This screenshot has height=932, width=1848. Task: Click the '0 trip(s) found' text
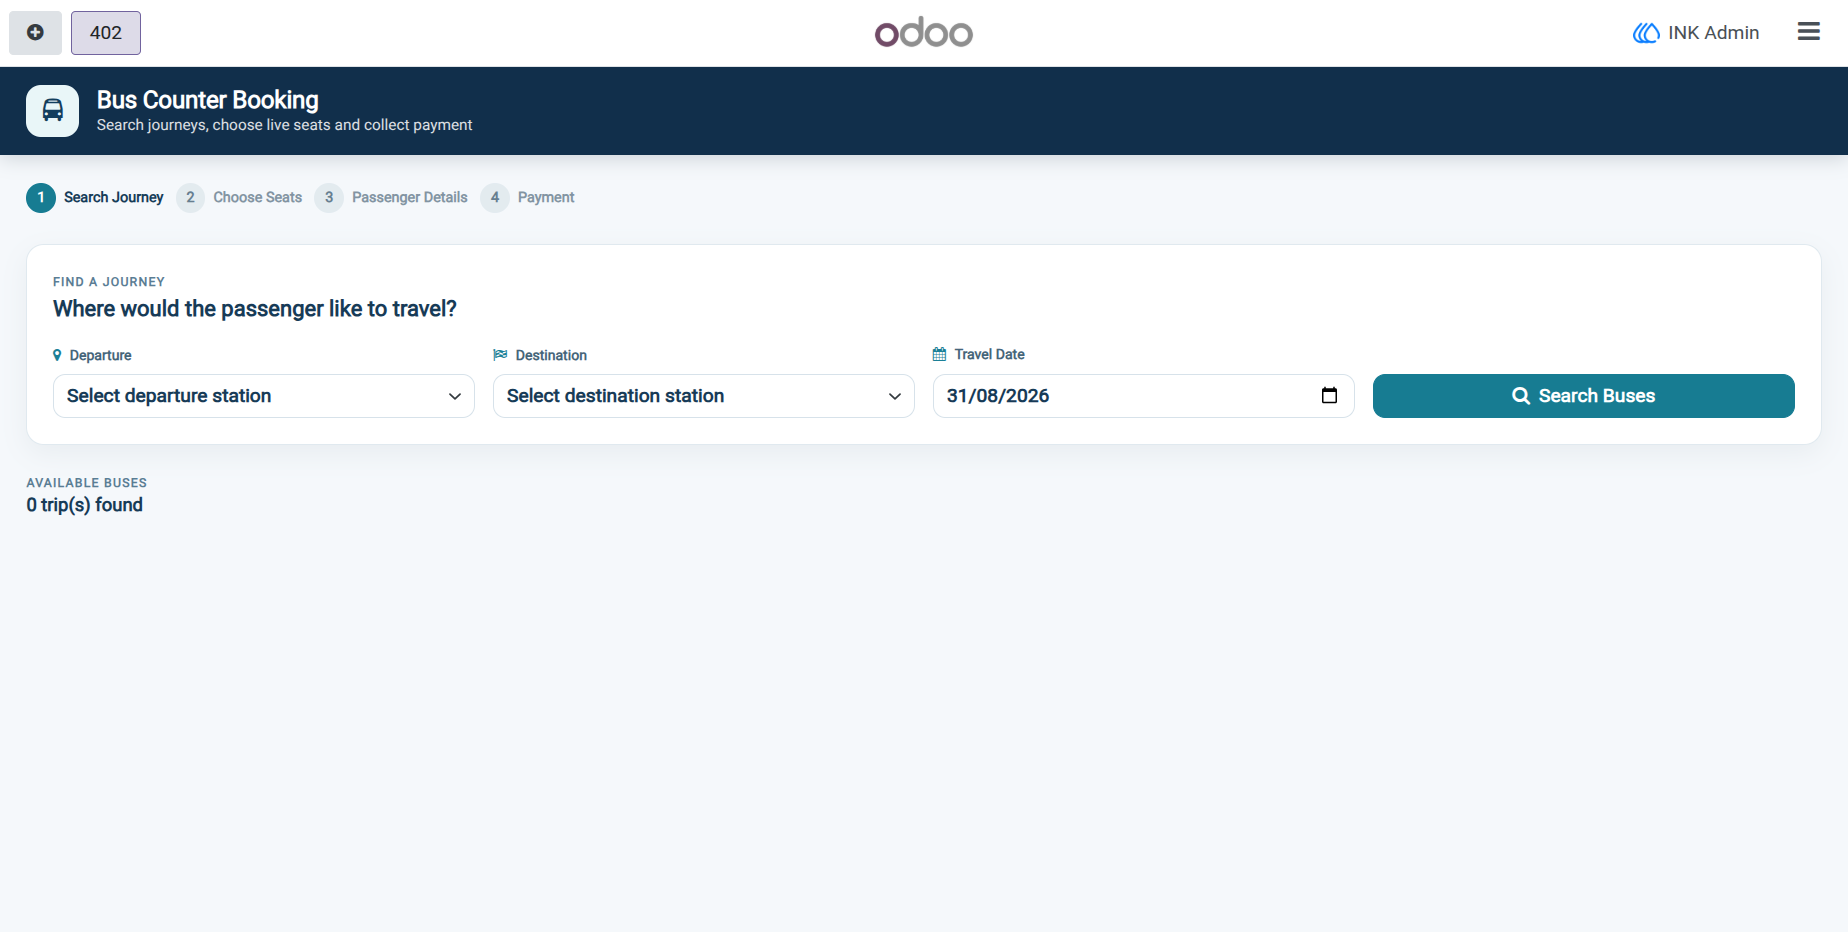(85, 505)
